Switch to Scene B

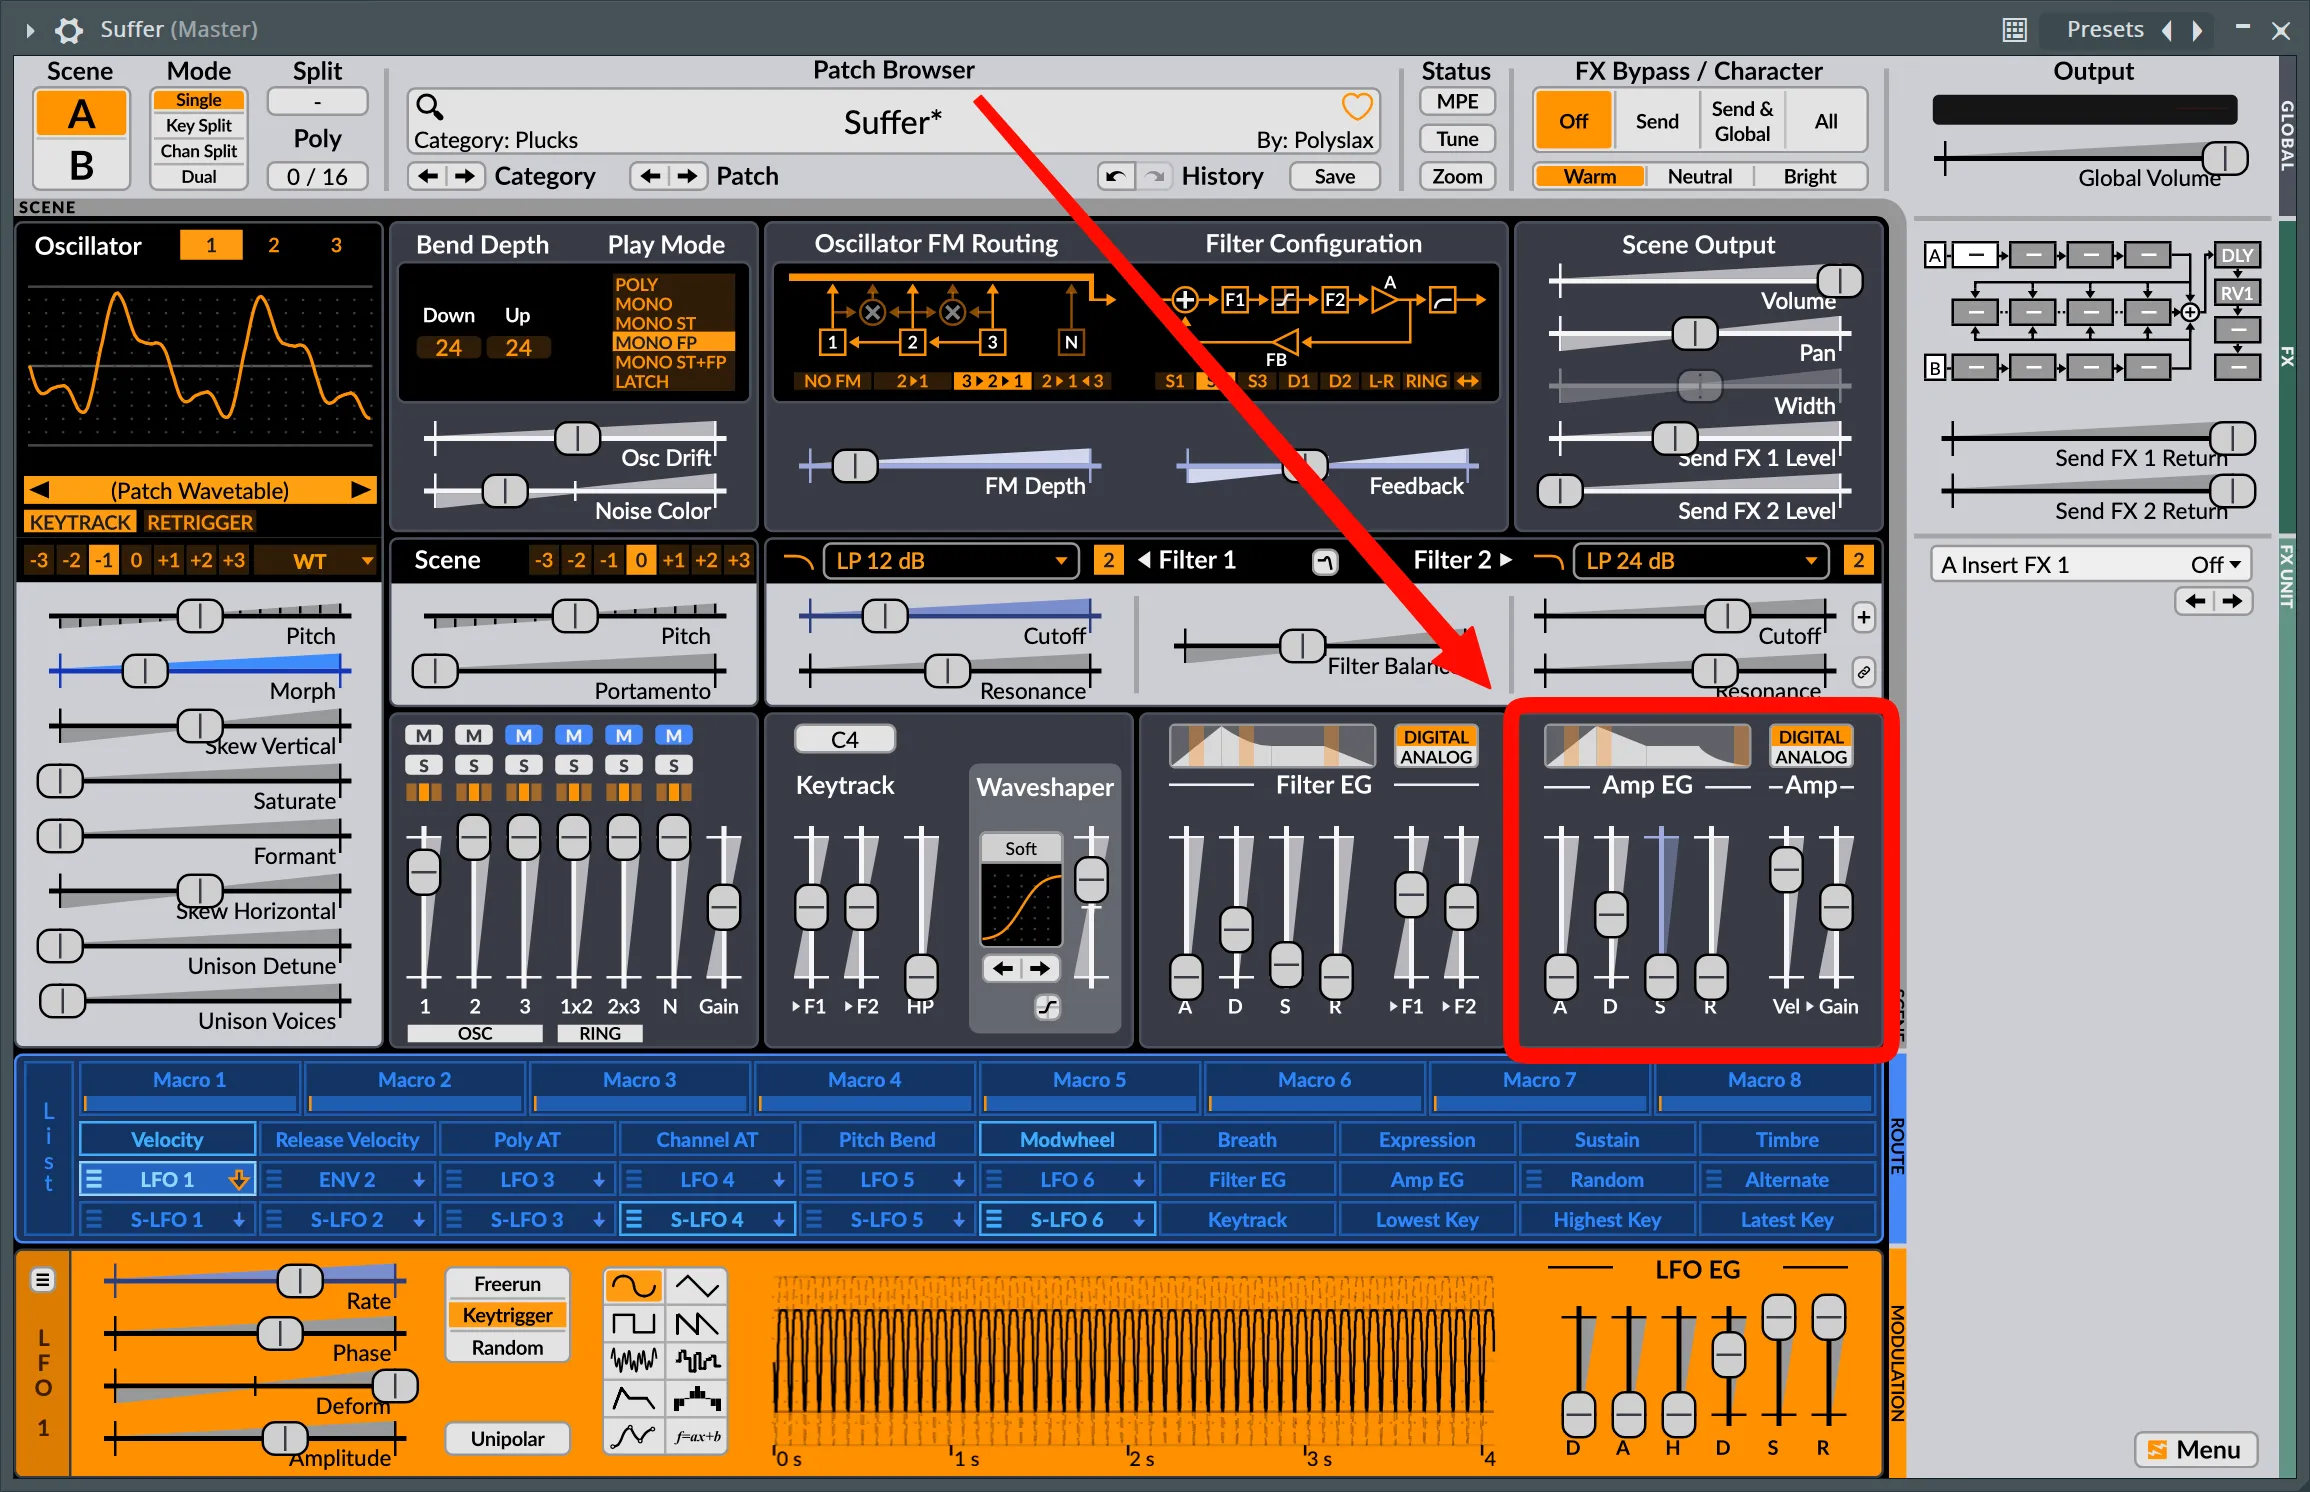coord(81,165)
